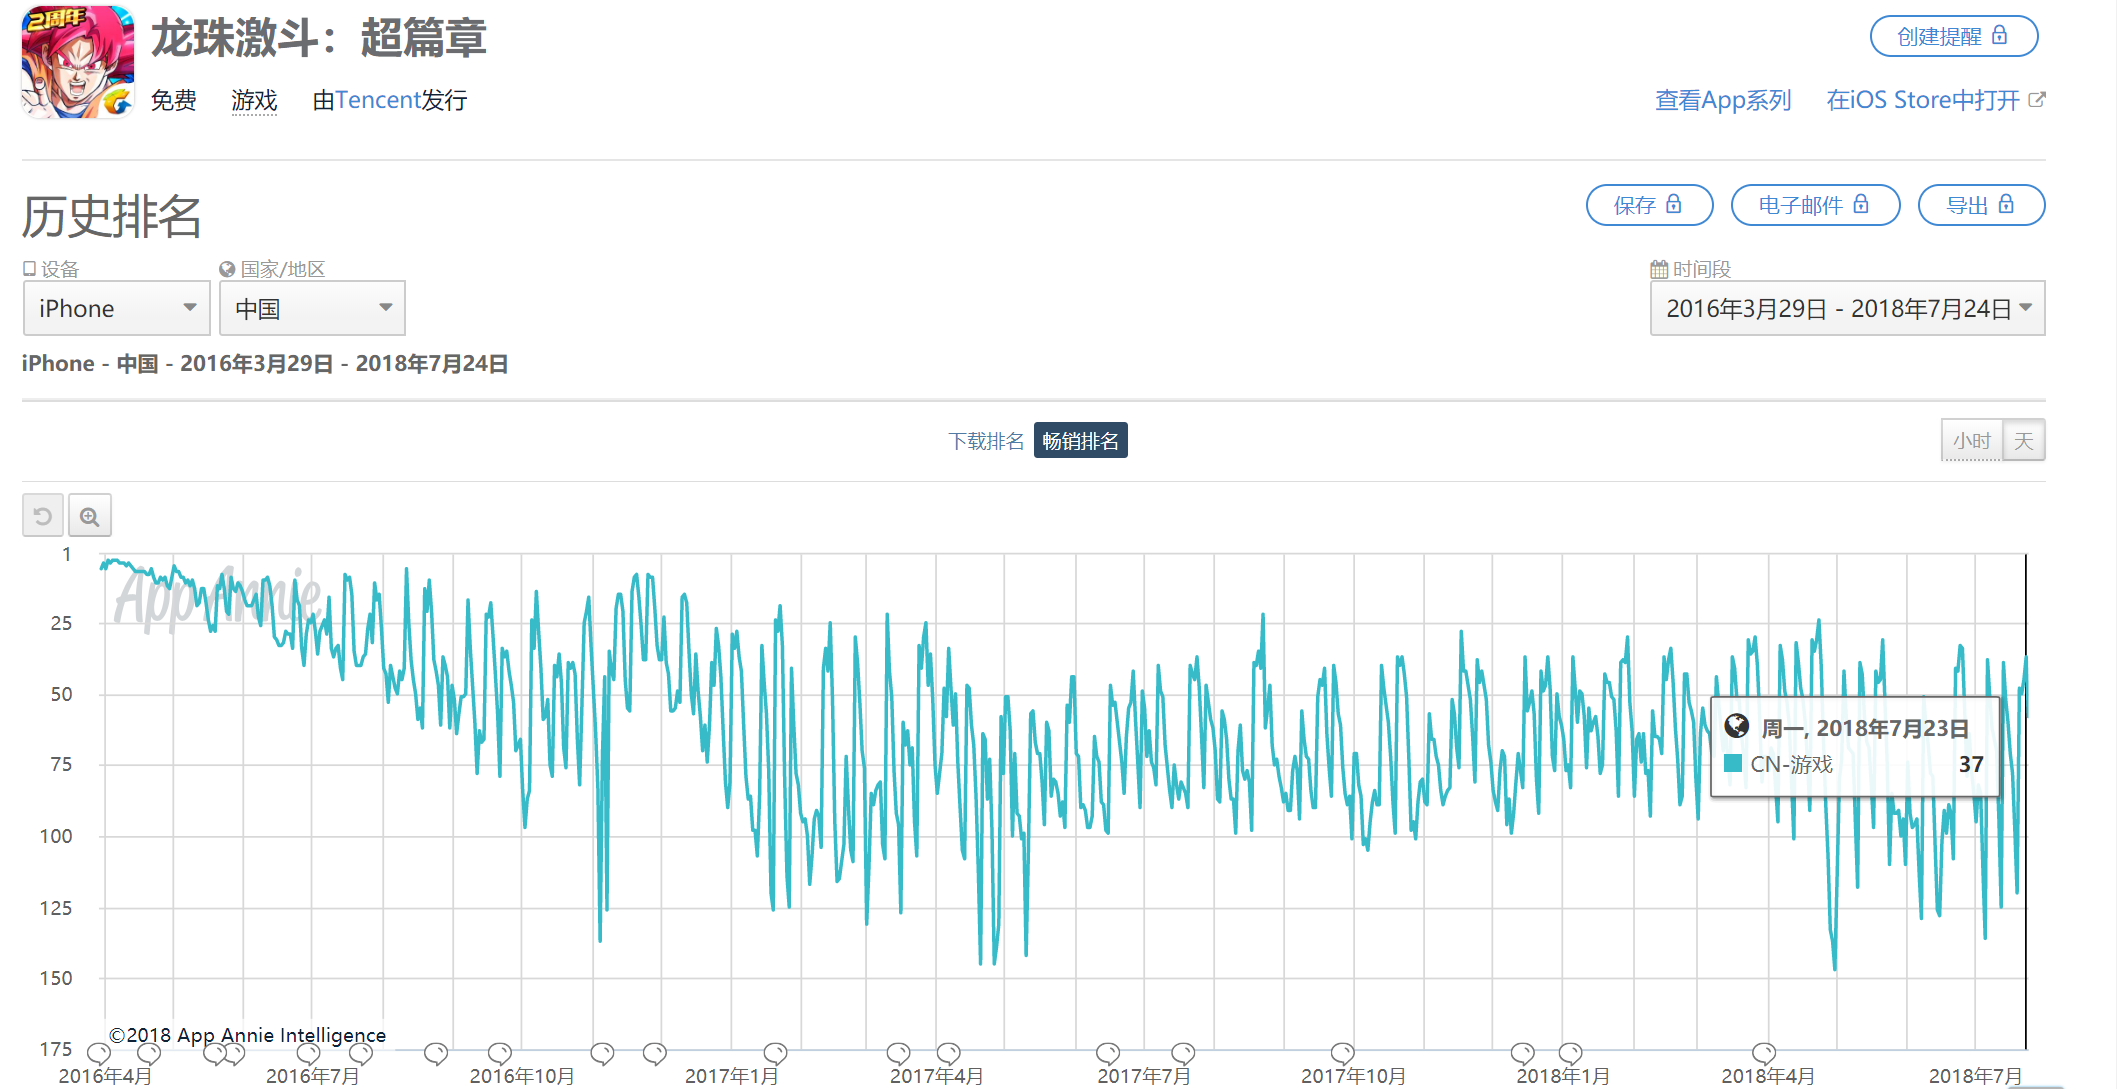Click event bubble marker at 2017年10月
2117x1089 pixels.
point(1343,1052)
